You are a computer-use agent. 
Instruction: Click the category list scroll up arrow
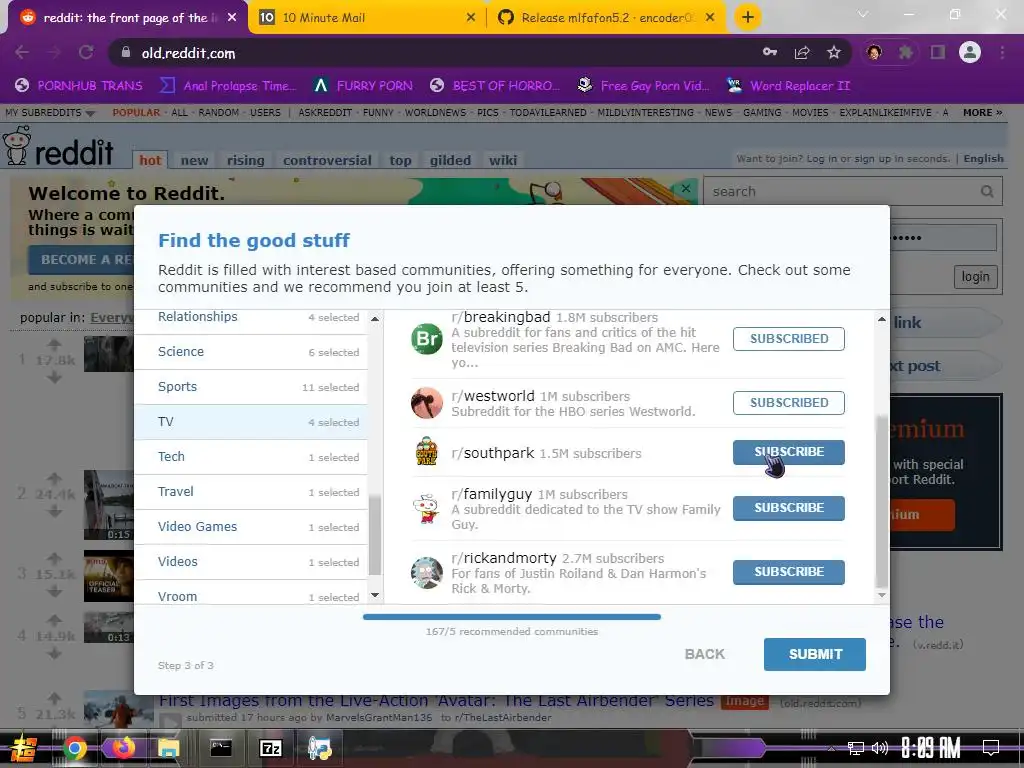click(x=375, y=319)
